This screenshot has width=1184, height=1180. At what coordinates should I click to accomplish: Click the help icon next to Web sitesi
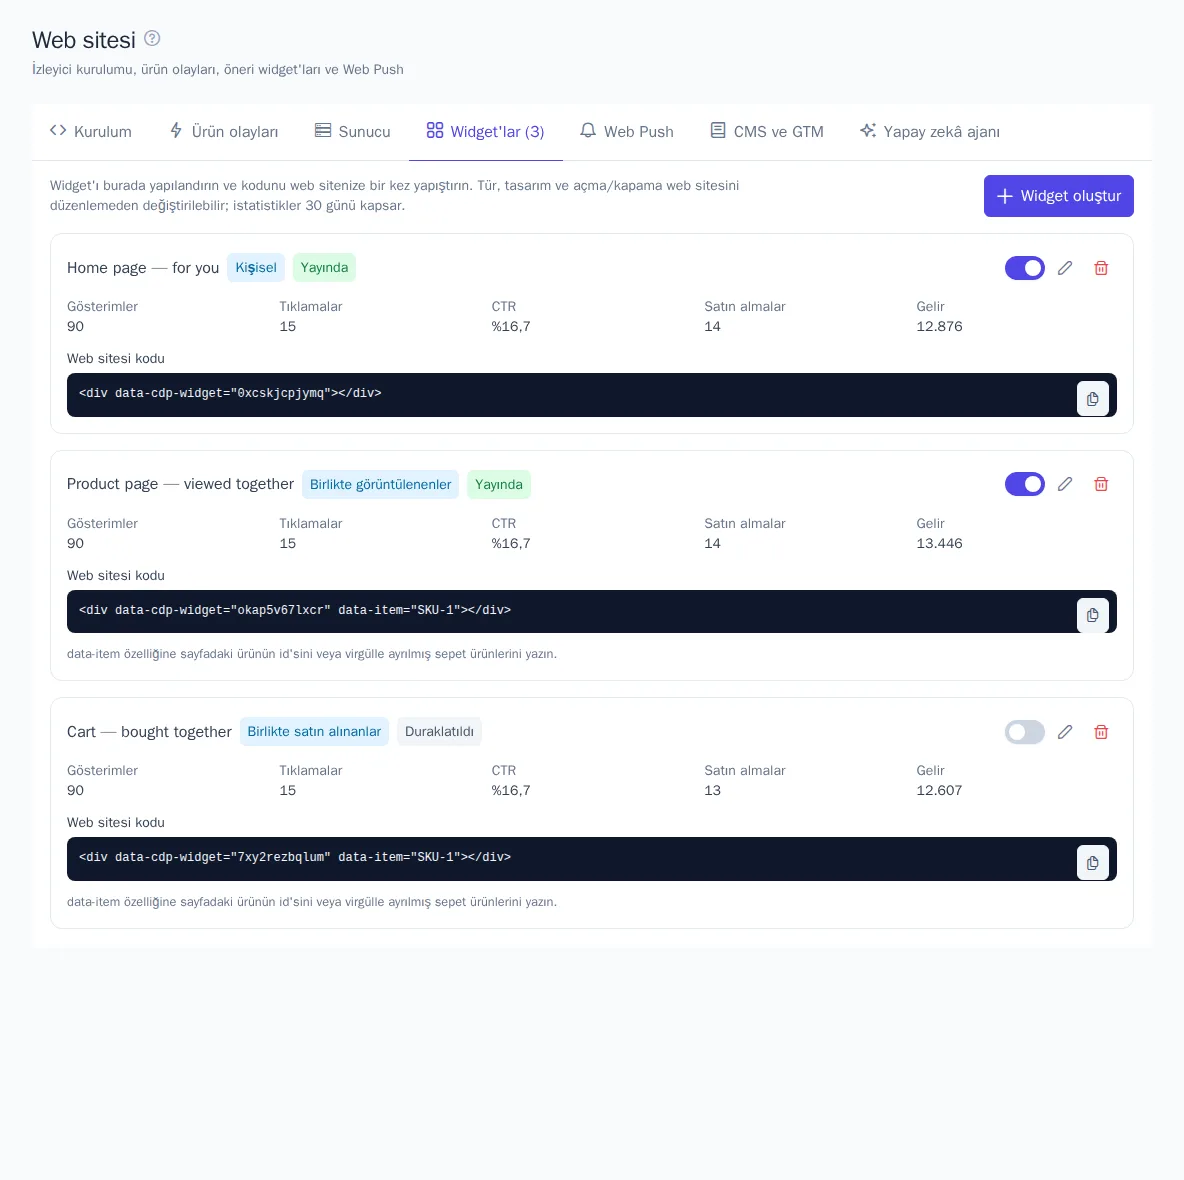tap(152, 39)
